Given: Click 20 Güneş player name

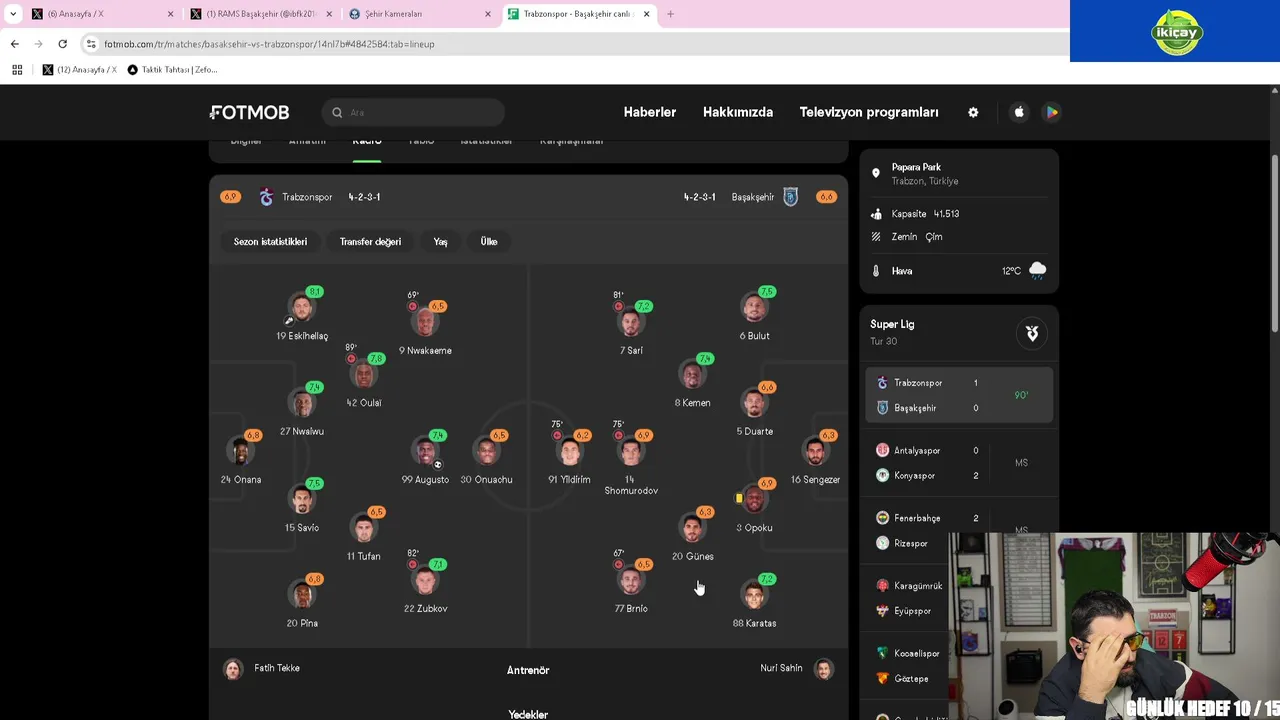Looking at the screenshot, I should point(692,556).
